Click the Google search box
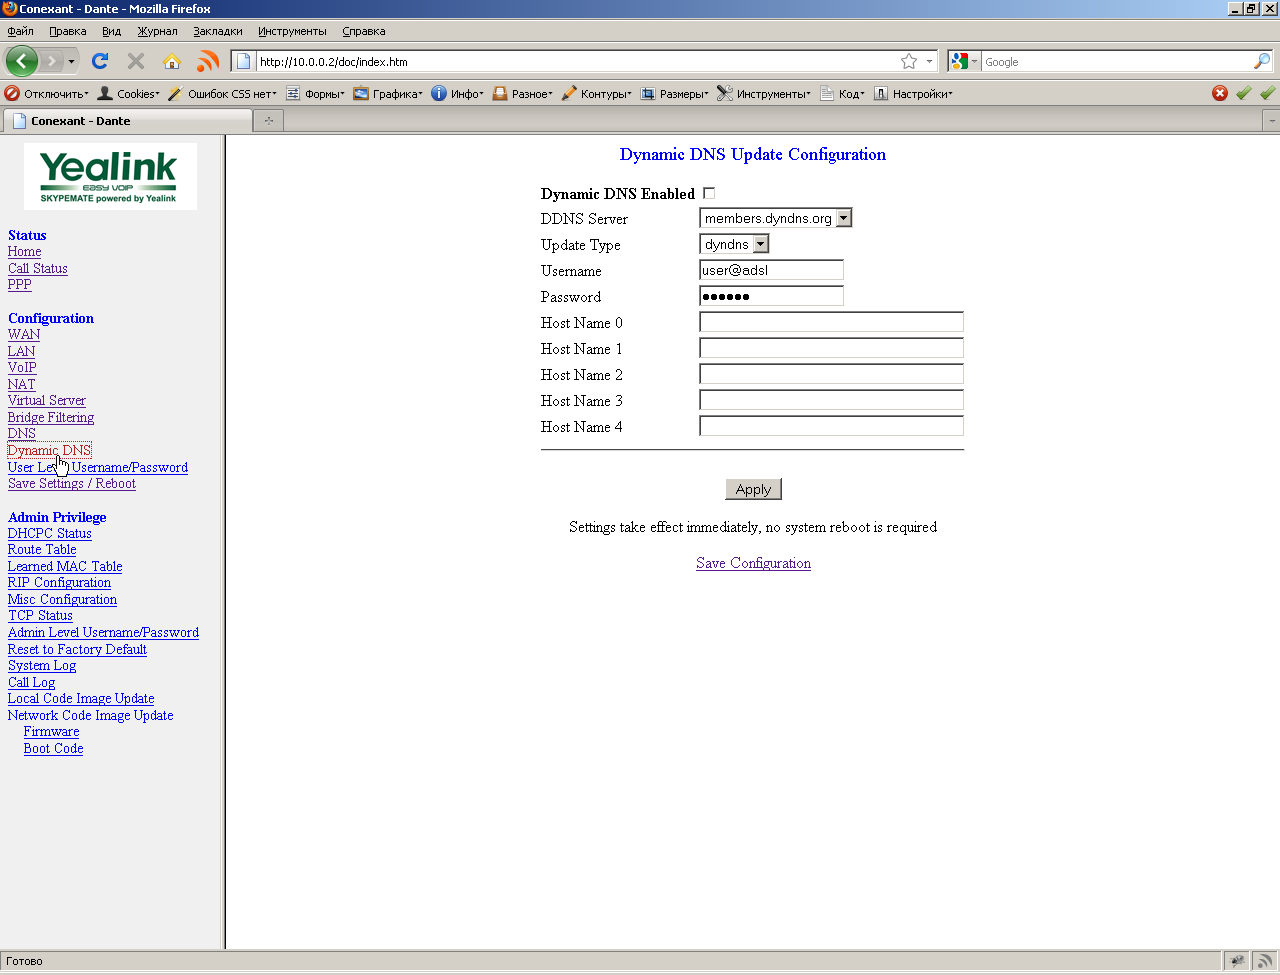The width and height of the screenshot is (1280, 975). coord(1116,62)
